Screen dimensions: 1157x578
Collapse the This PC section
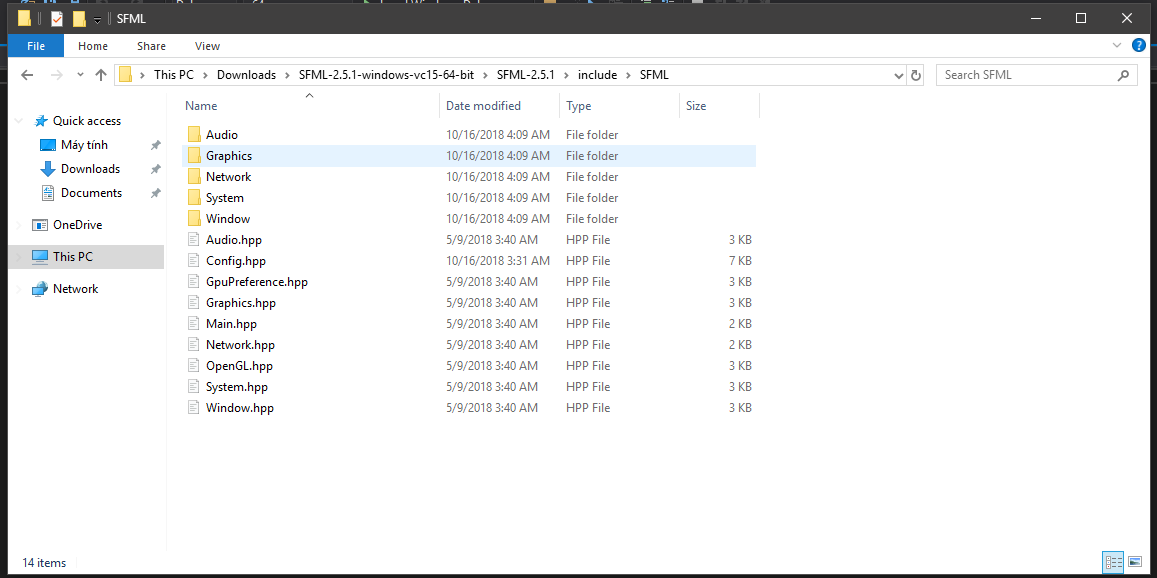(x=18, y=256)
